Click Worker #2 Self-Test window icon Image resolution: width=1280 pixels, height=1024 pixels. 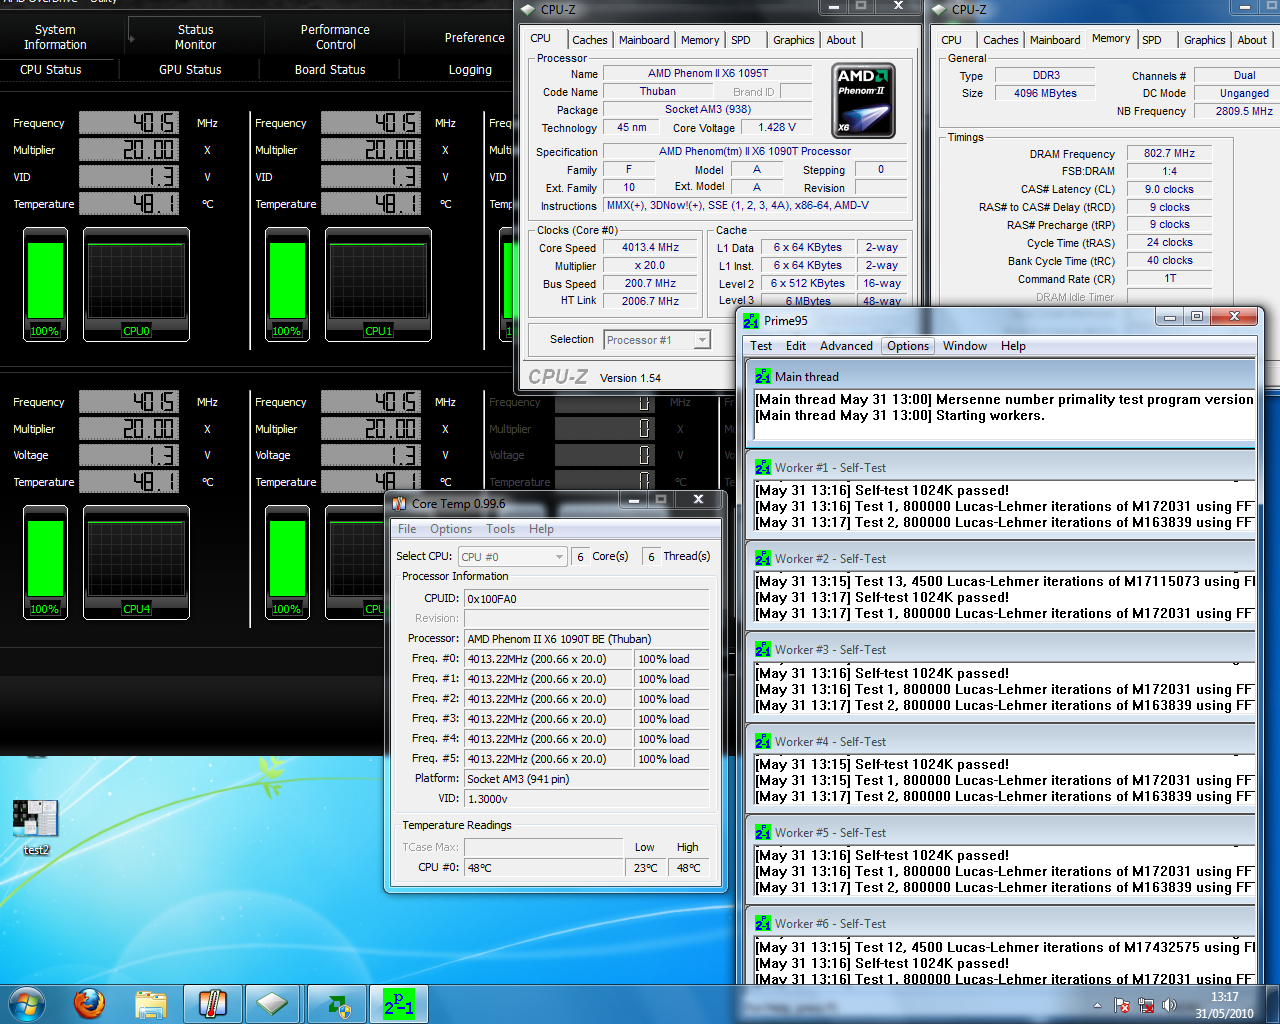tap(763, 558)
